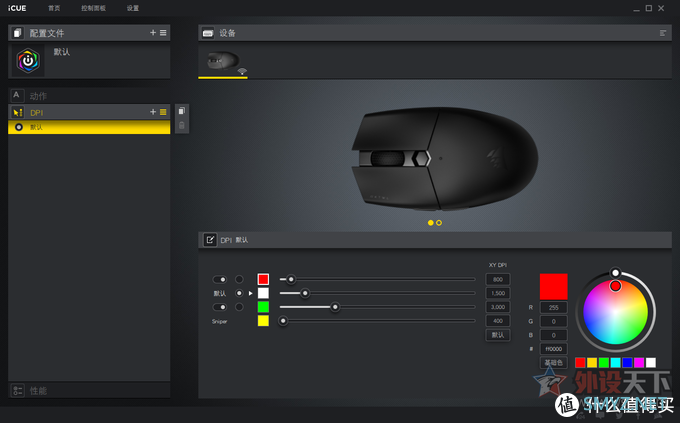Image resolution: width=680 pixels, height=423 pixels.
Task: Delete the selected DPI preset via trash icon
Action: [x=182, y=125]
